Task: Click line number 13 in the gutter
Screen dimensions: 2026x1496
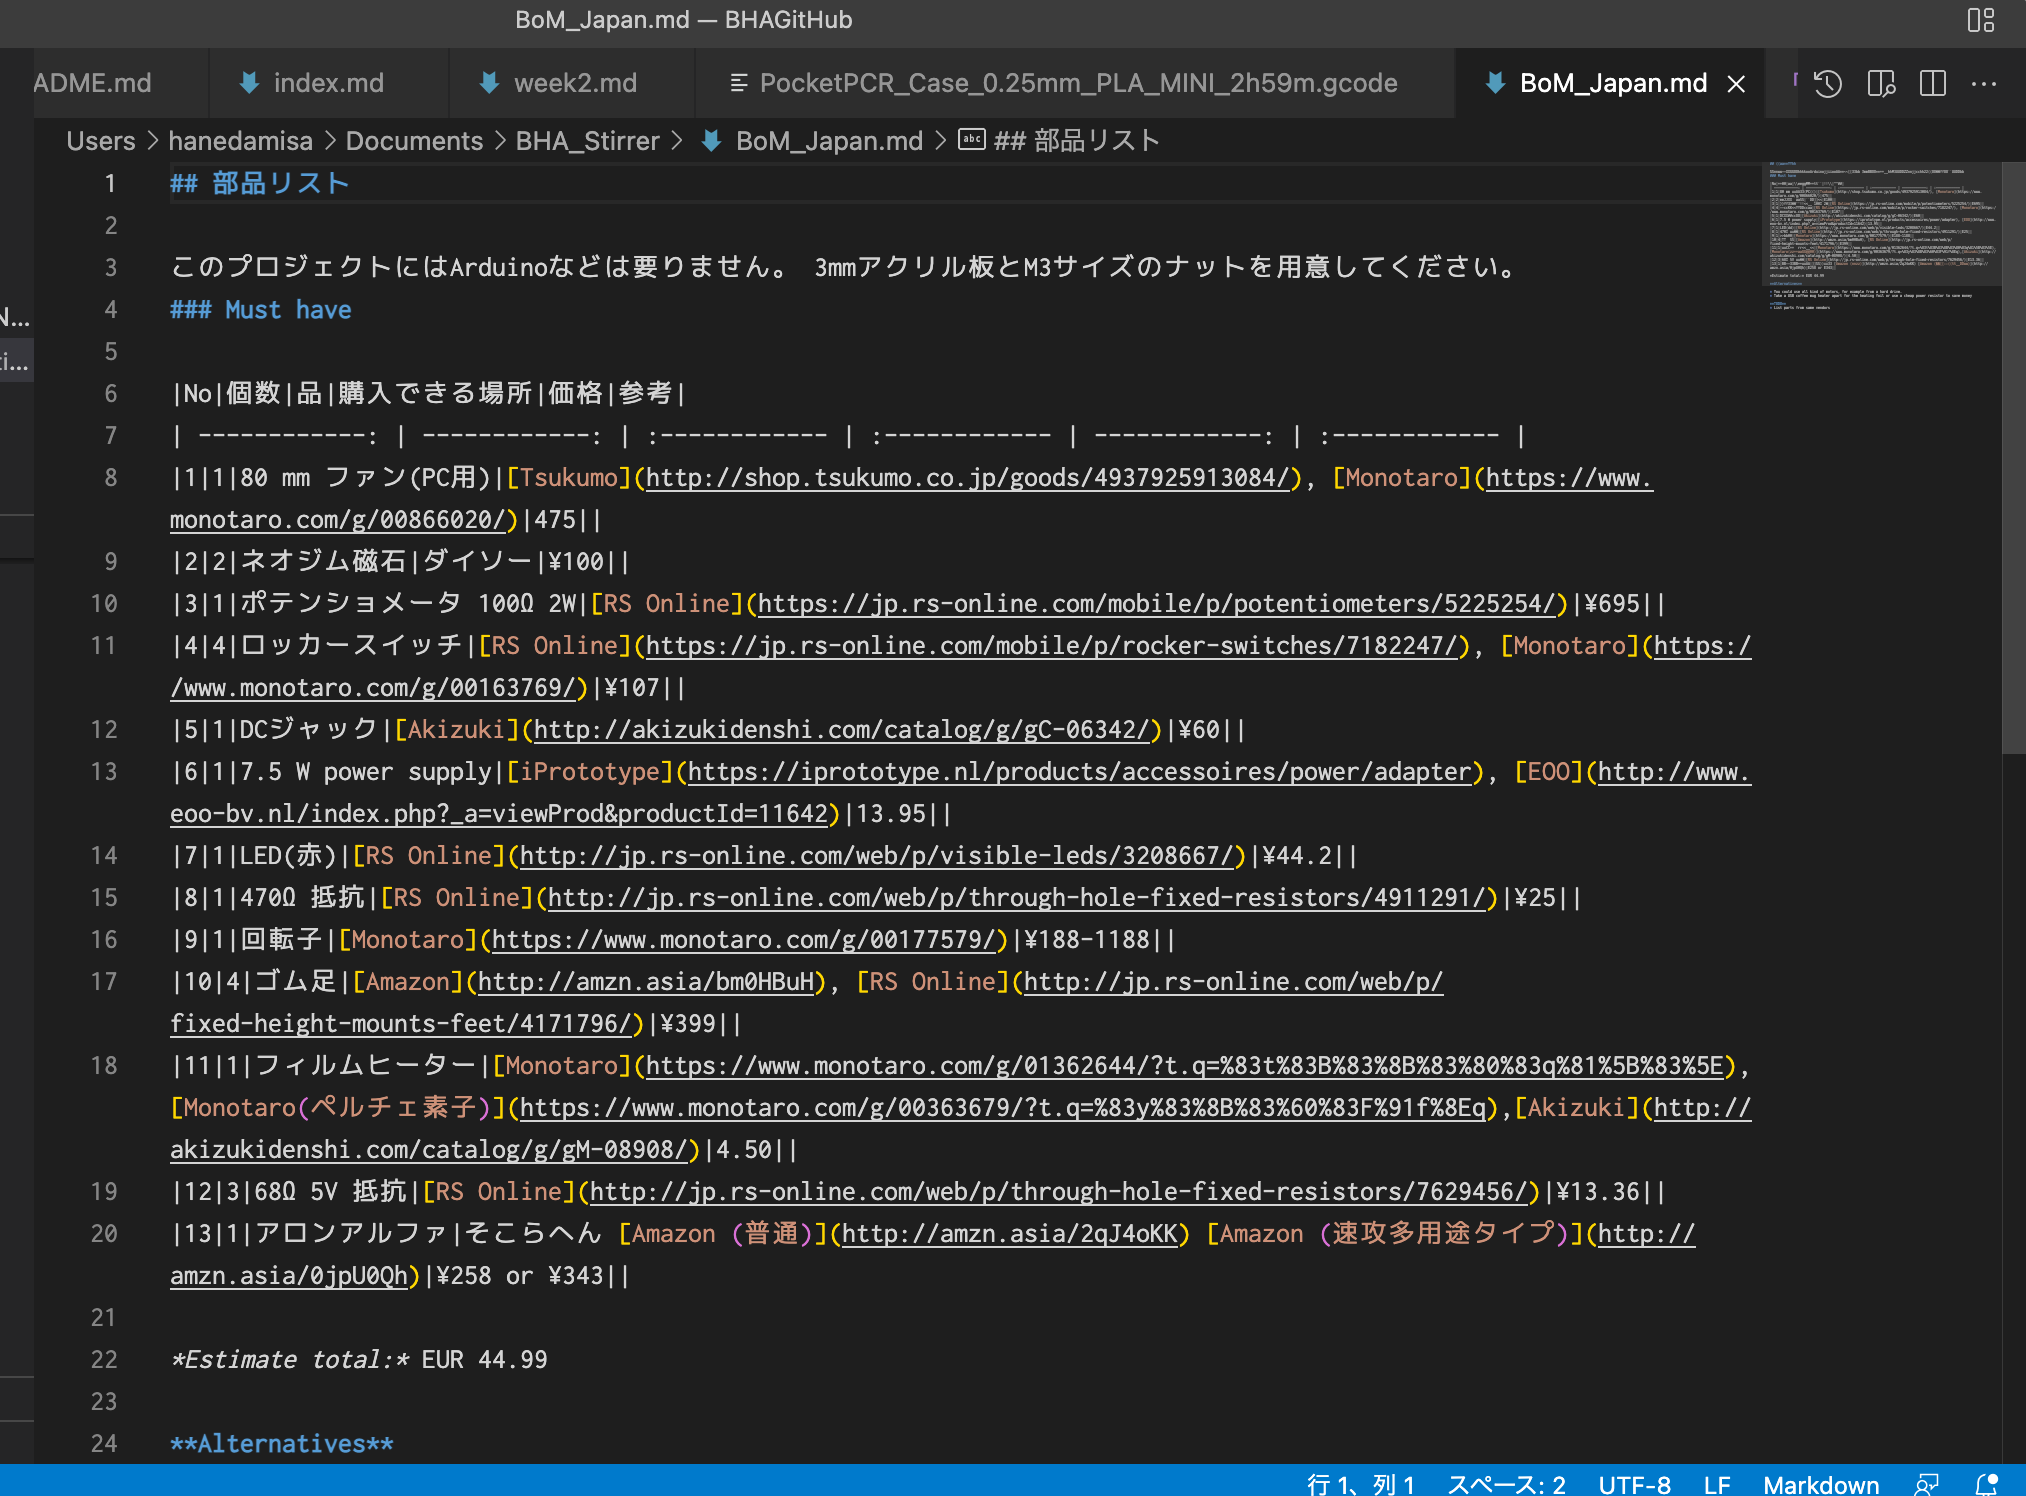Action: (x=104, y=772)
